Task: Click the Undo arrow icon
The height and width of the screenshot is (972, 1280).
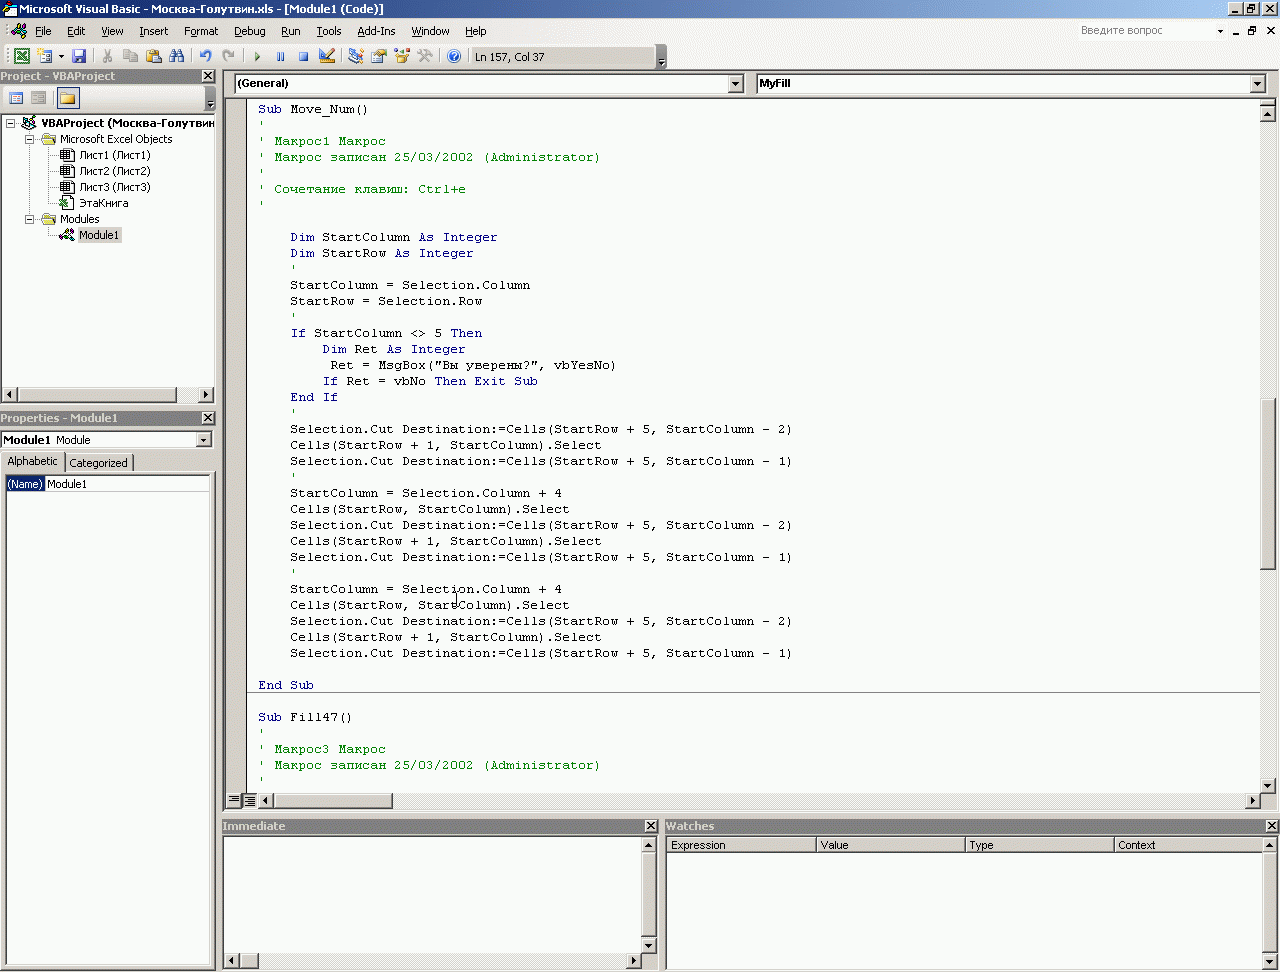Action: coord(205,56)
